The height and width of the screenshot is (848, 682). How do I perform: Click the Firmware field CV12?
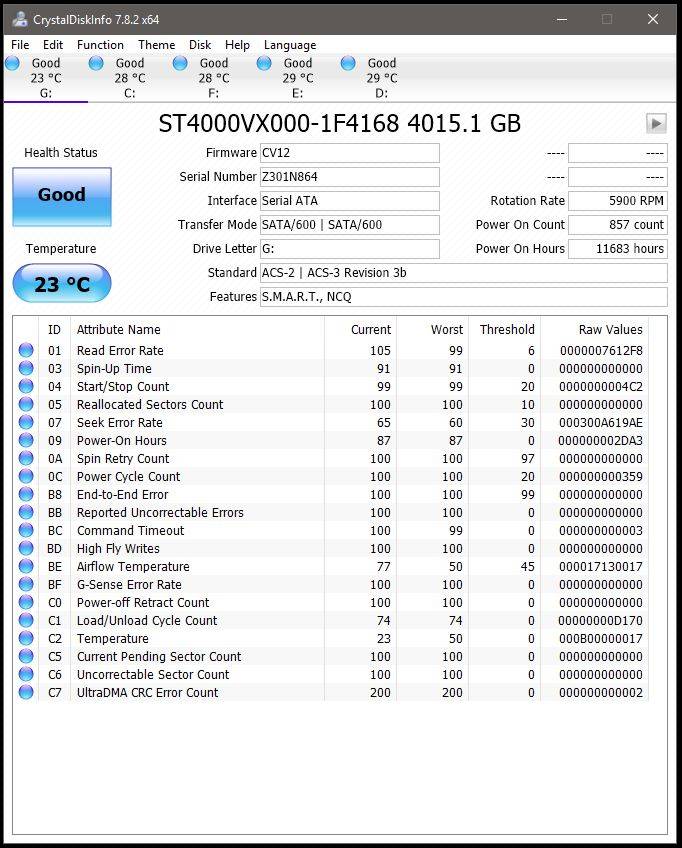(x=349, y=153)
